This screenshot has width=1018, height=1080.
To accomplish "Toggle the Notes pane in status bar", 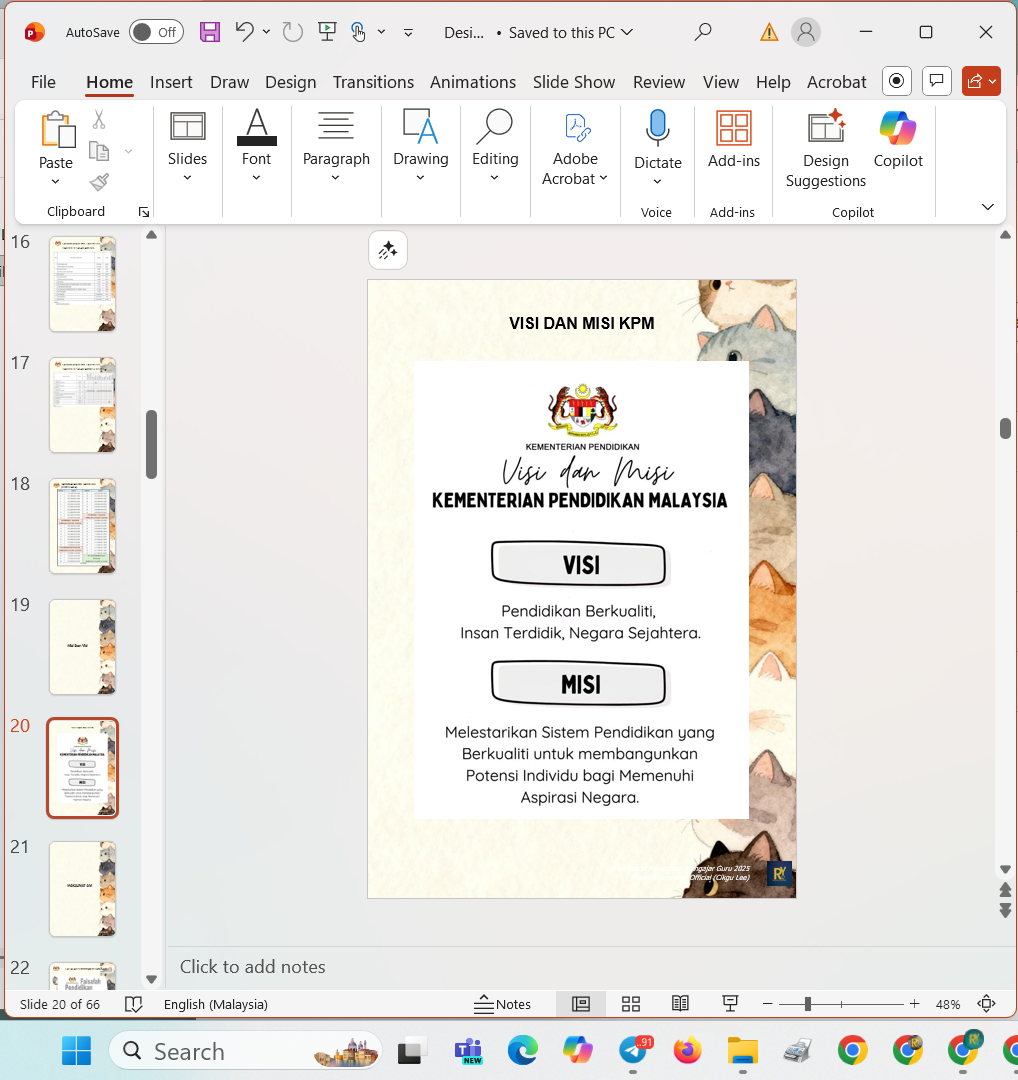I will click(x=503, y=1004).
